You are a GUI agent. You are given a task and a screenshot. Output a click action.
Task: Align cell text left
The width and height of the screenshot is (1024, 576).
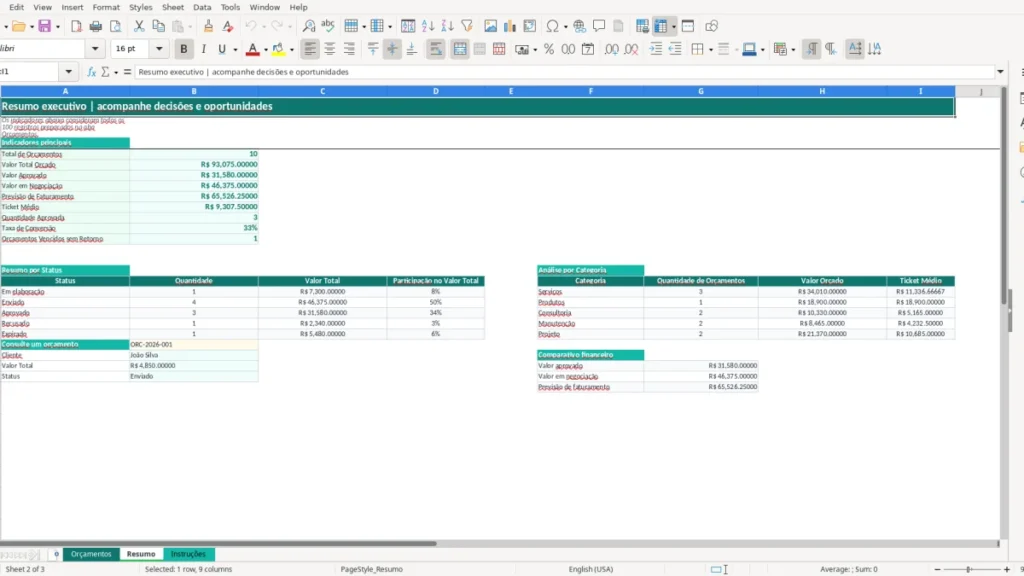click(310, 49)
